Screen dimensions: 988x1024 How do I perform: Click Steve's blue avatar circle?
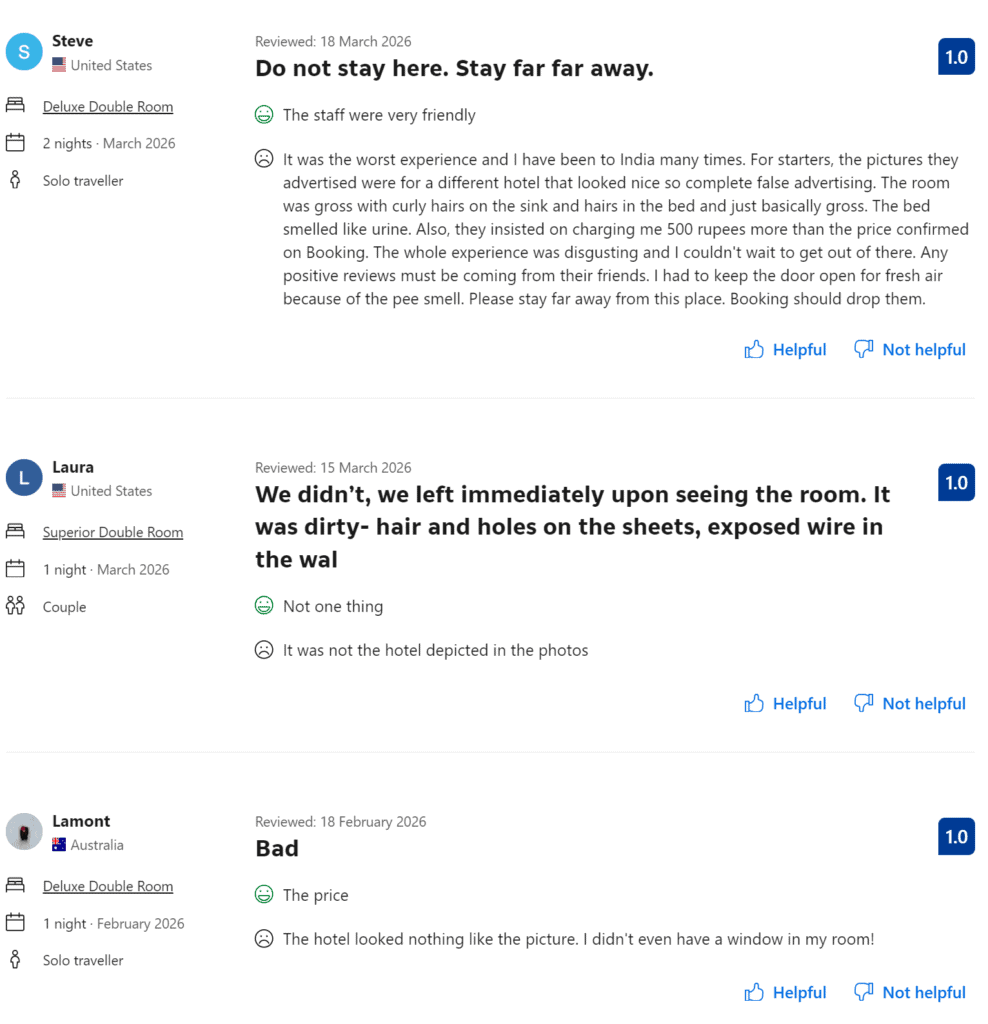24,51
